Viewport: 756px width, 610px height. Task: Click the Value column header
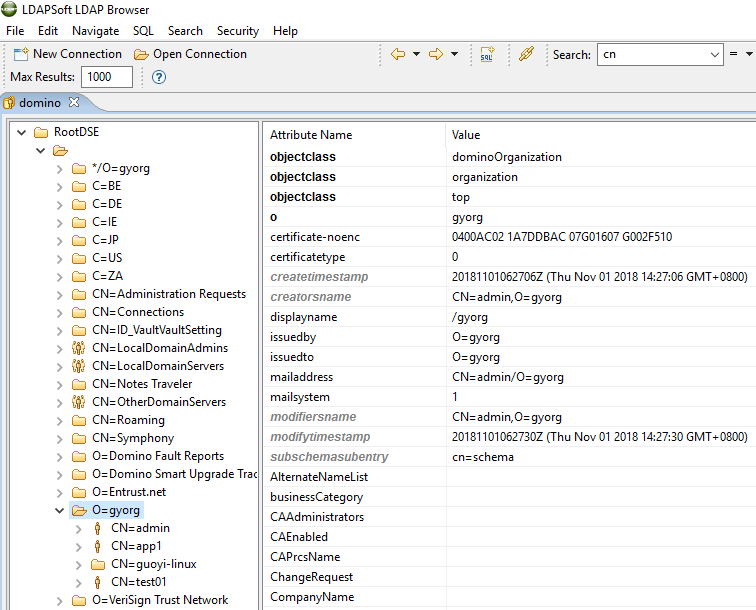[466, 135]
